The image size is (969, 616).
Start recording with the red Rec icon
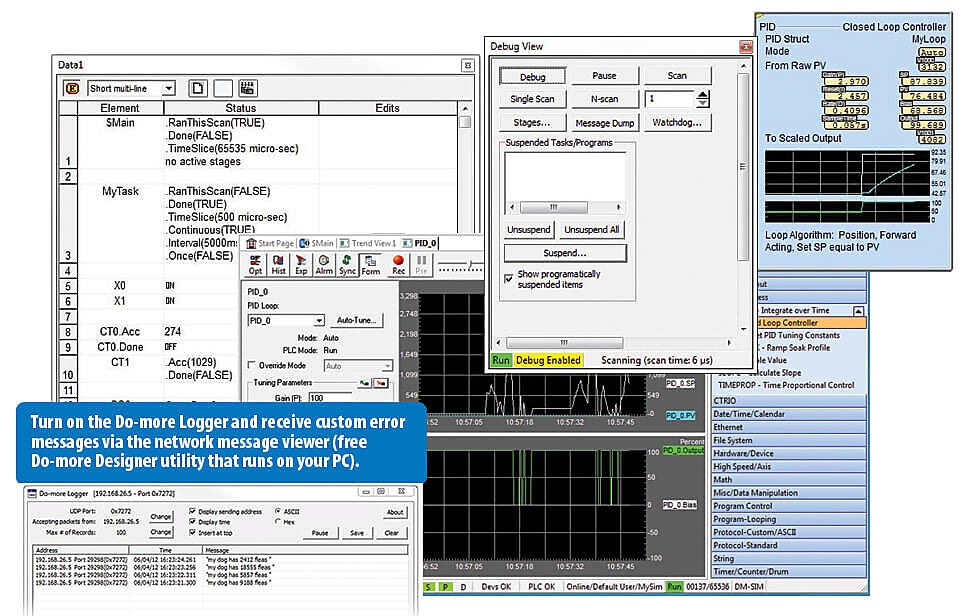(x=399, y=265)
